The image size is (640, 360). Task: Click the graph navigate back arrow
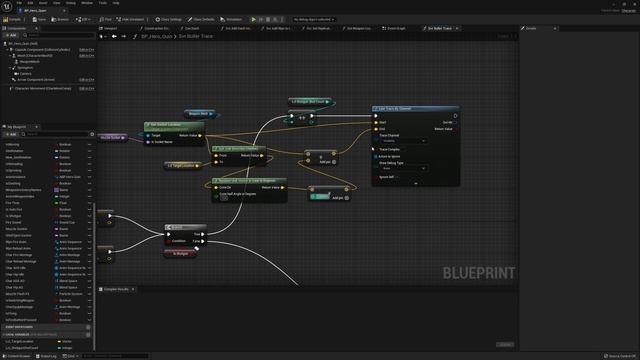pos(114,36)
